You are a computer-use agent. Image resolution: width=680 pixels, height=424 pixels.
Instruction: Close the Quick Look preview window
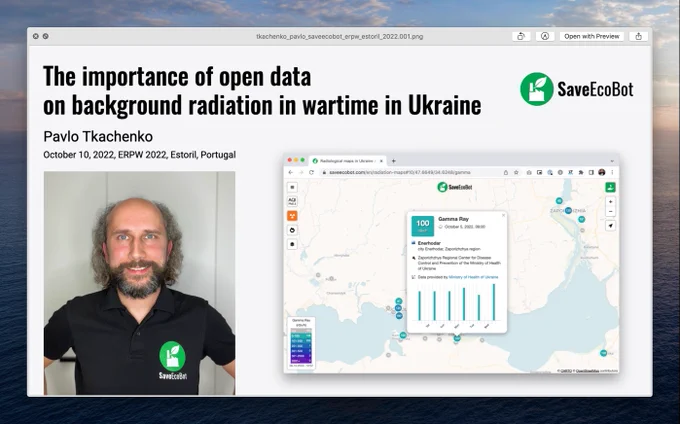tap(36, 36)
